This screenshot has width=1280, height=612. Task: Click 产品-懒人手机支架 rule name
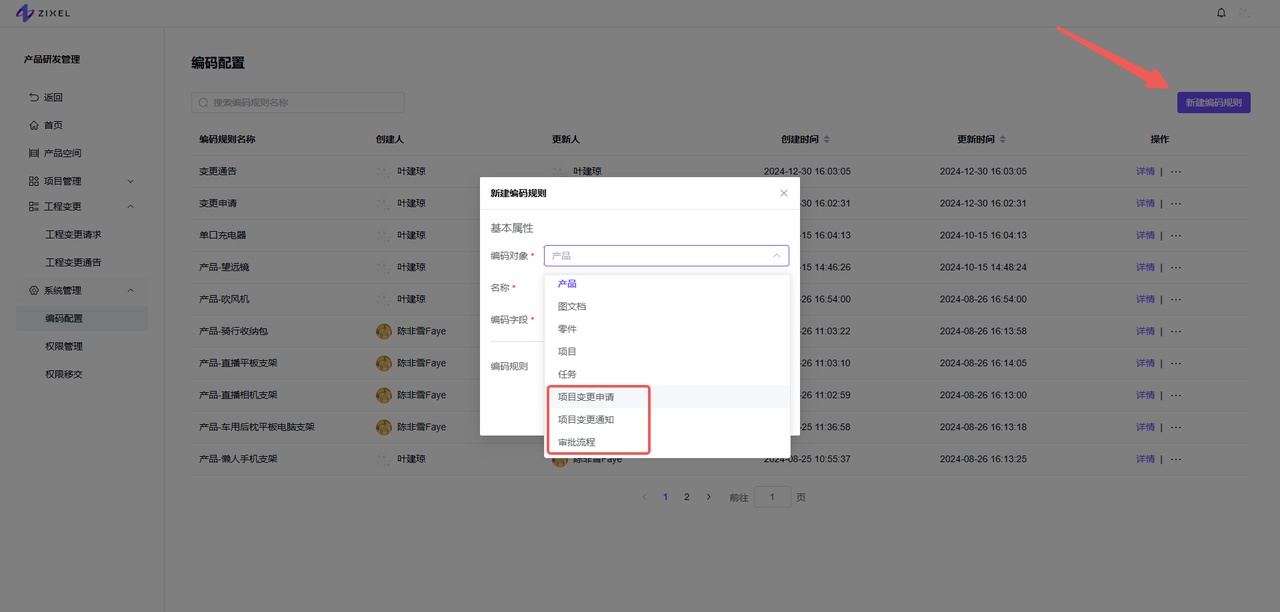click(x=238, y=459)
